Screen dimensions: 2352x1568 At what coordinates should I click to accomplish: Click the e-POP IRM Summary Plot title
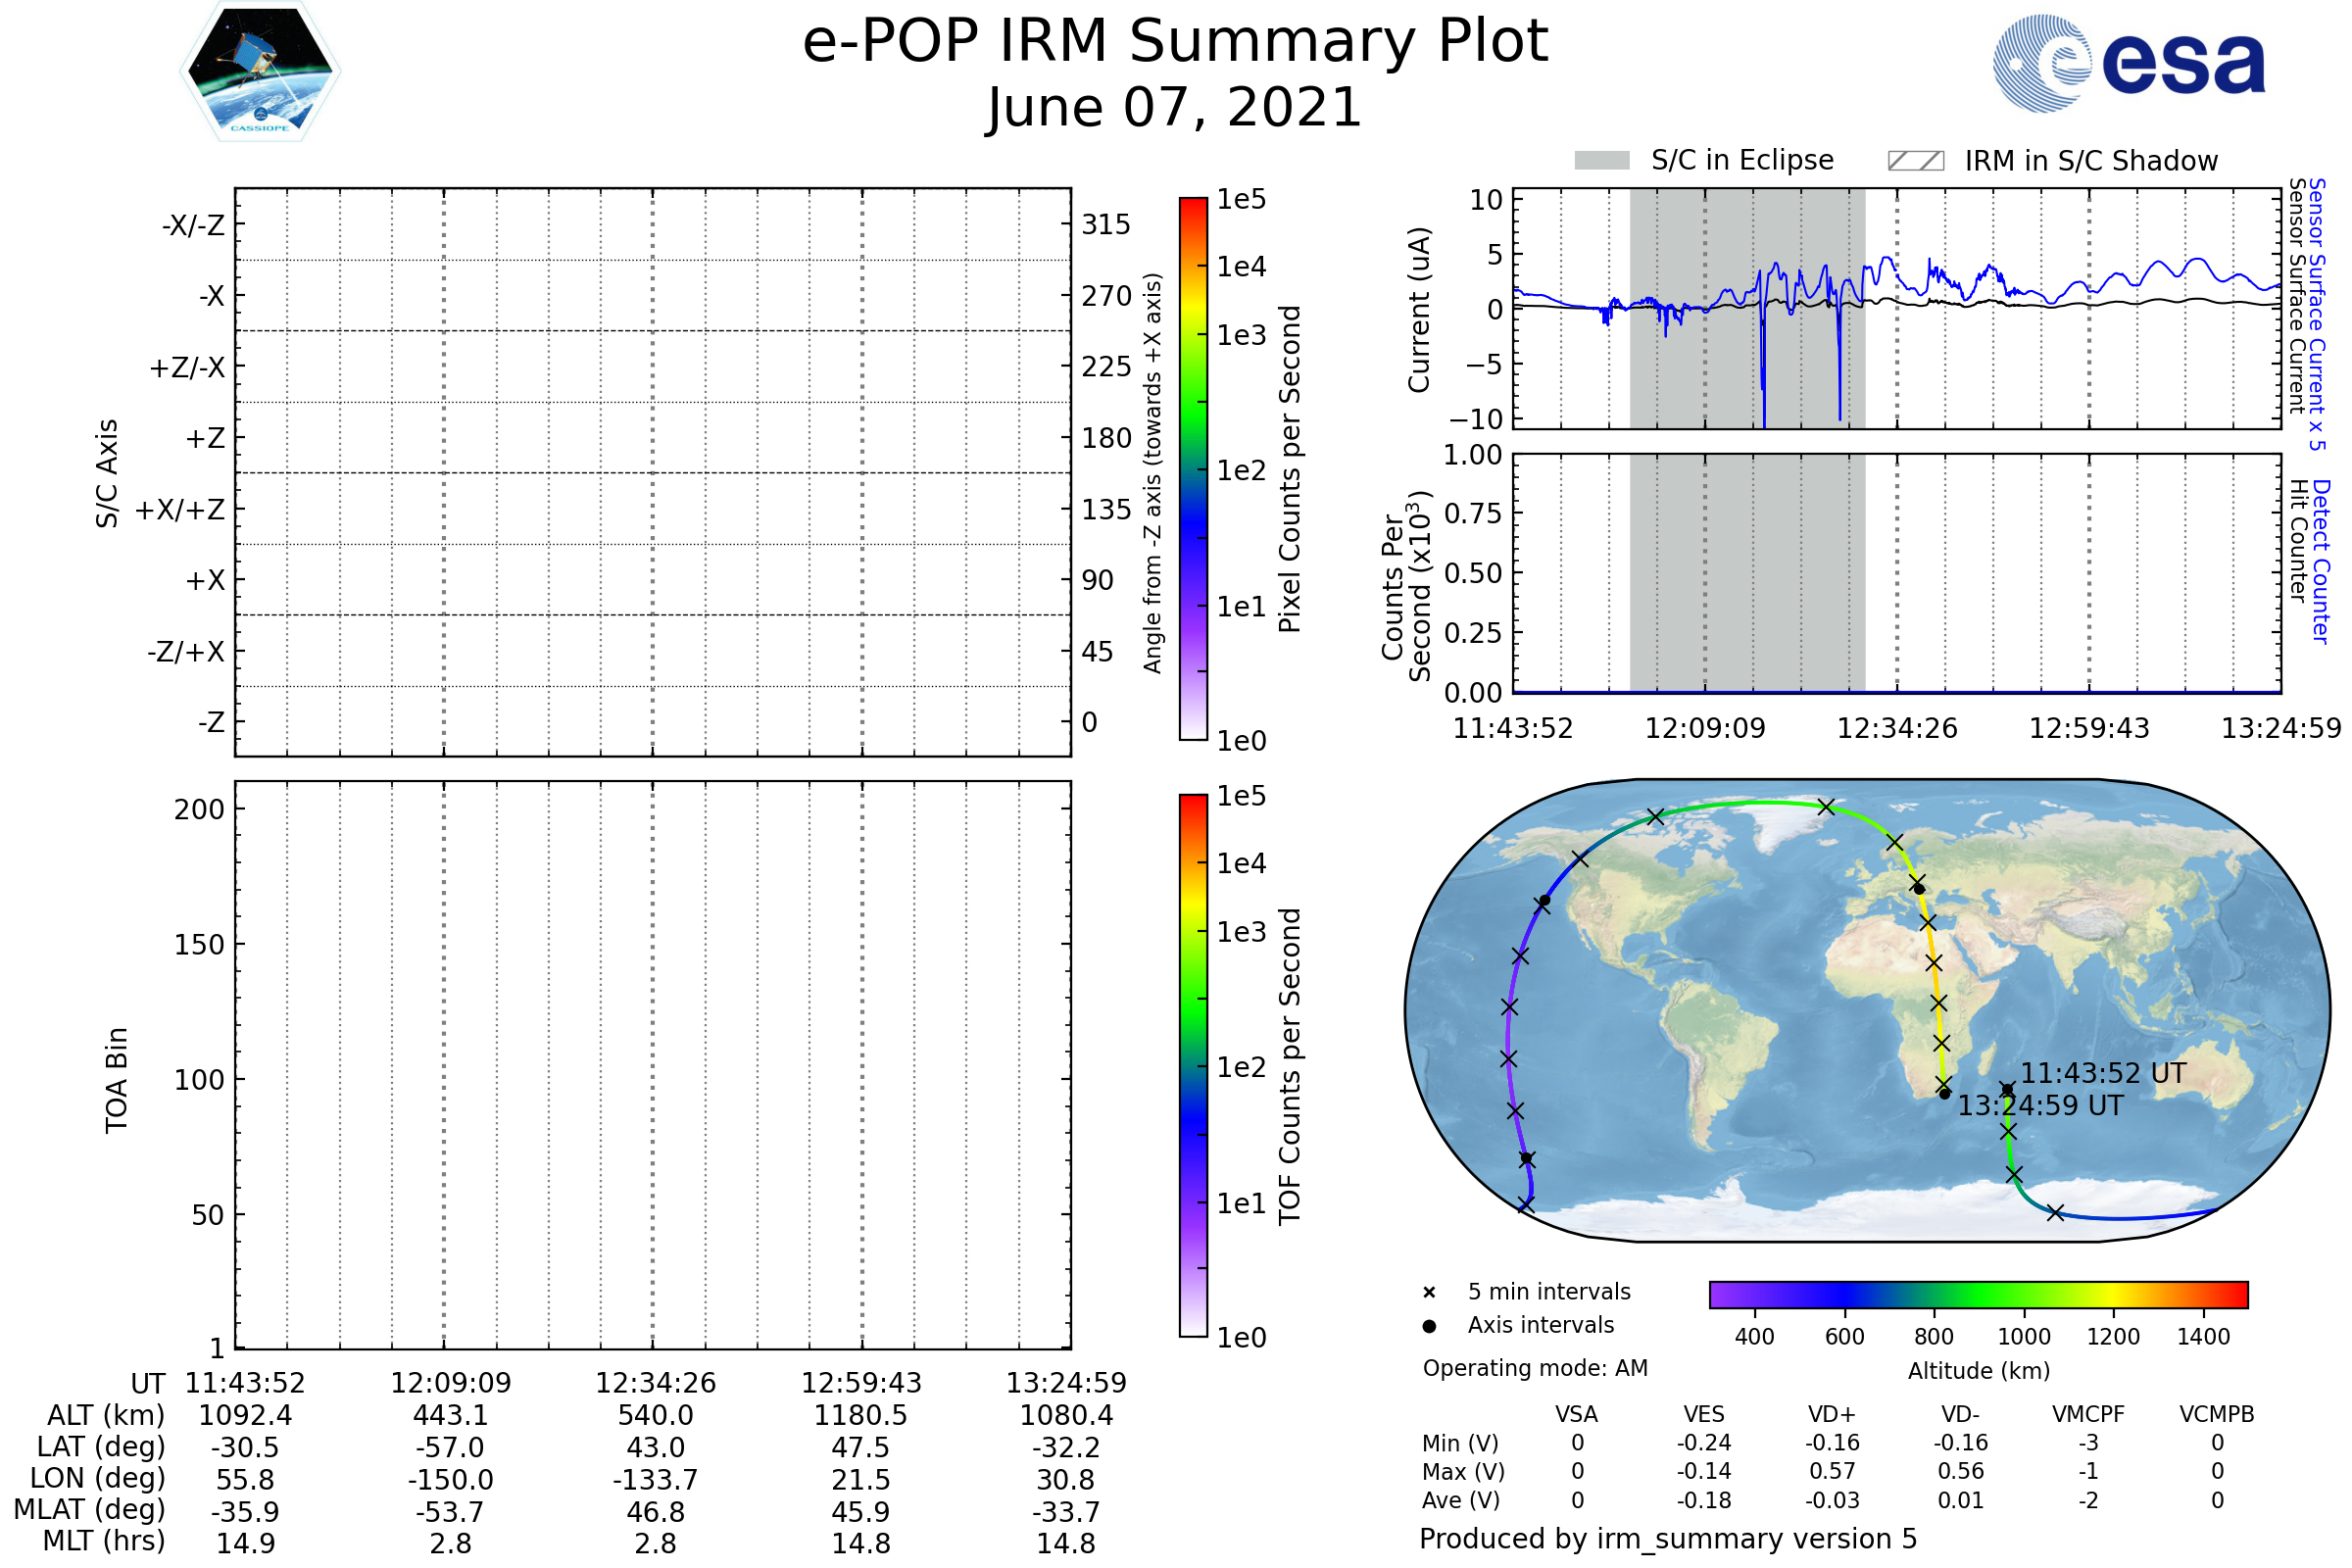[1175, 42]
